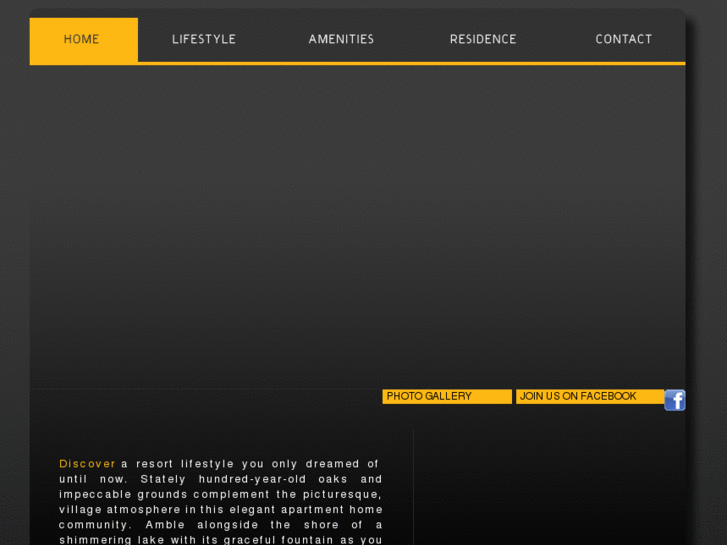
Task: Click the yellow word "Discover"
Action: [x=87, y=464]
